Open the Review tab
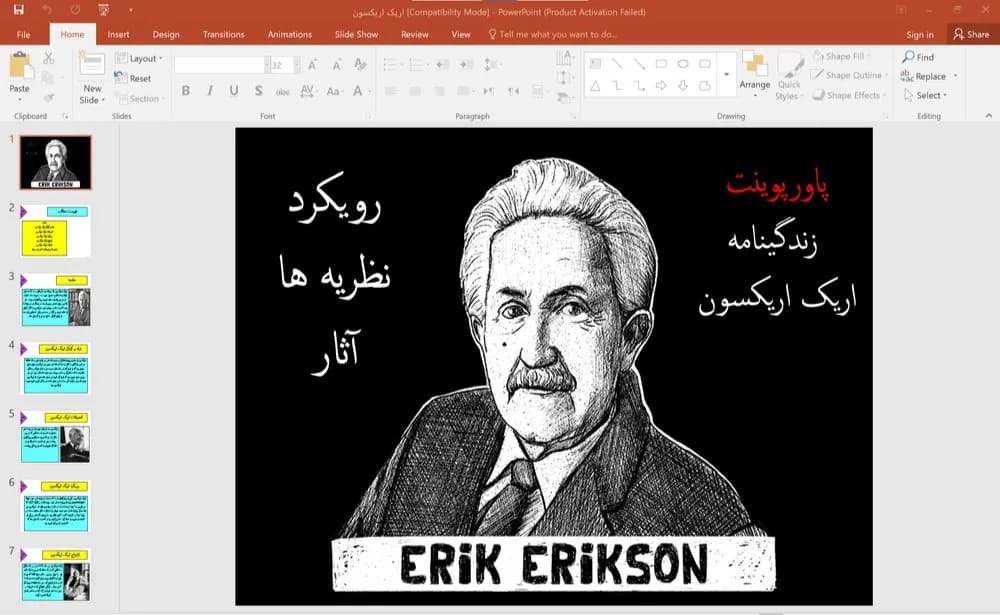 [x=415, y=34]
